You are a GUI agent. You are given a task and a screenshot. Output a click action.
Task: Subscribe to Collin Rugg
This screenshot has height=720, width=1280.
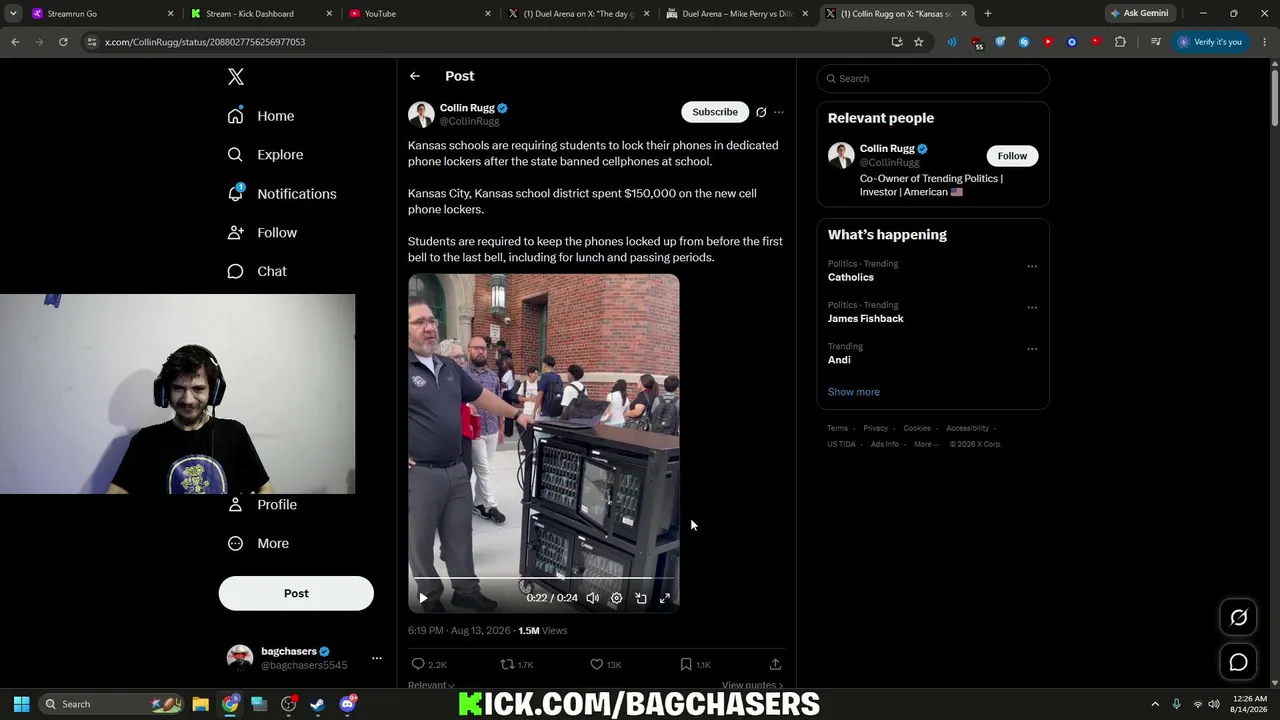click(x=715, y=112)
